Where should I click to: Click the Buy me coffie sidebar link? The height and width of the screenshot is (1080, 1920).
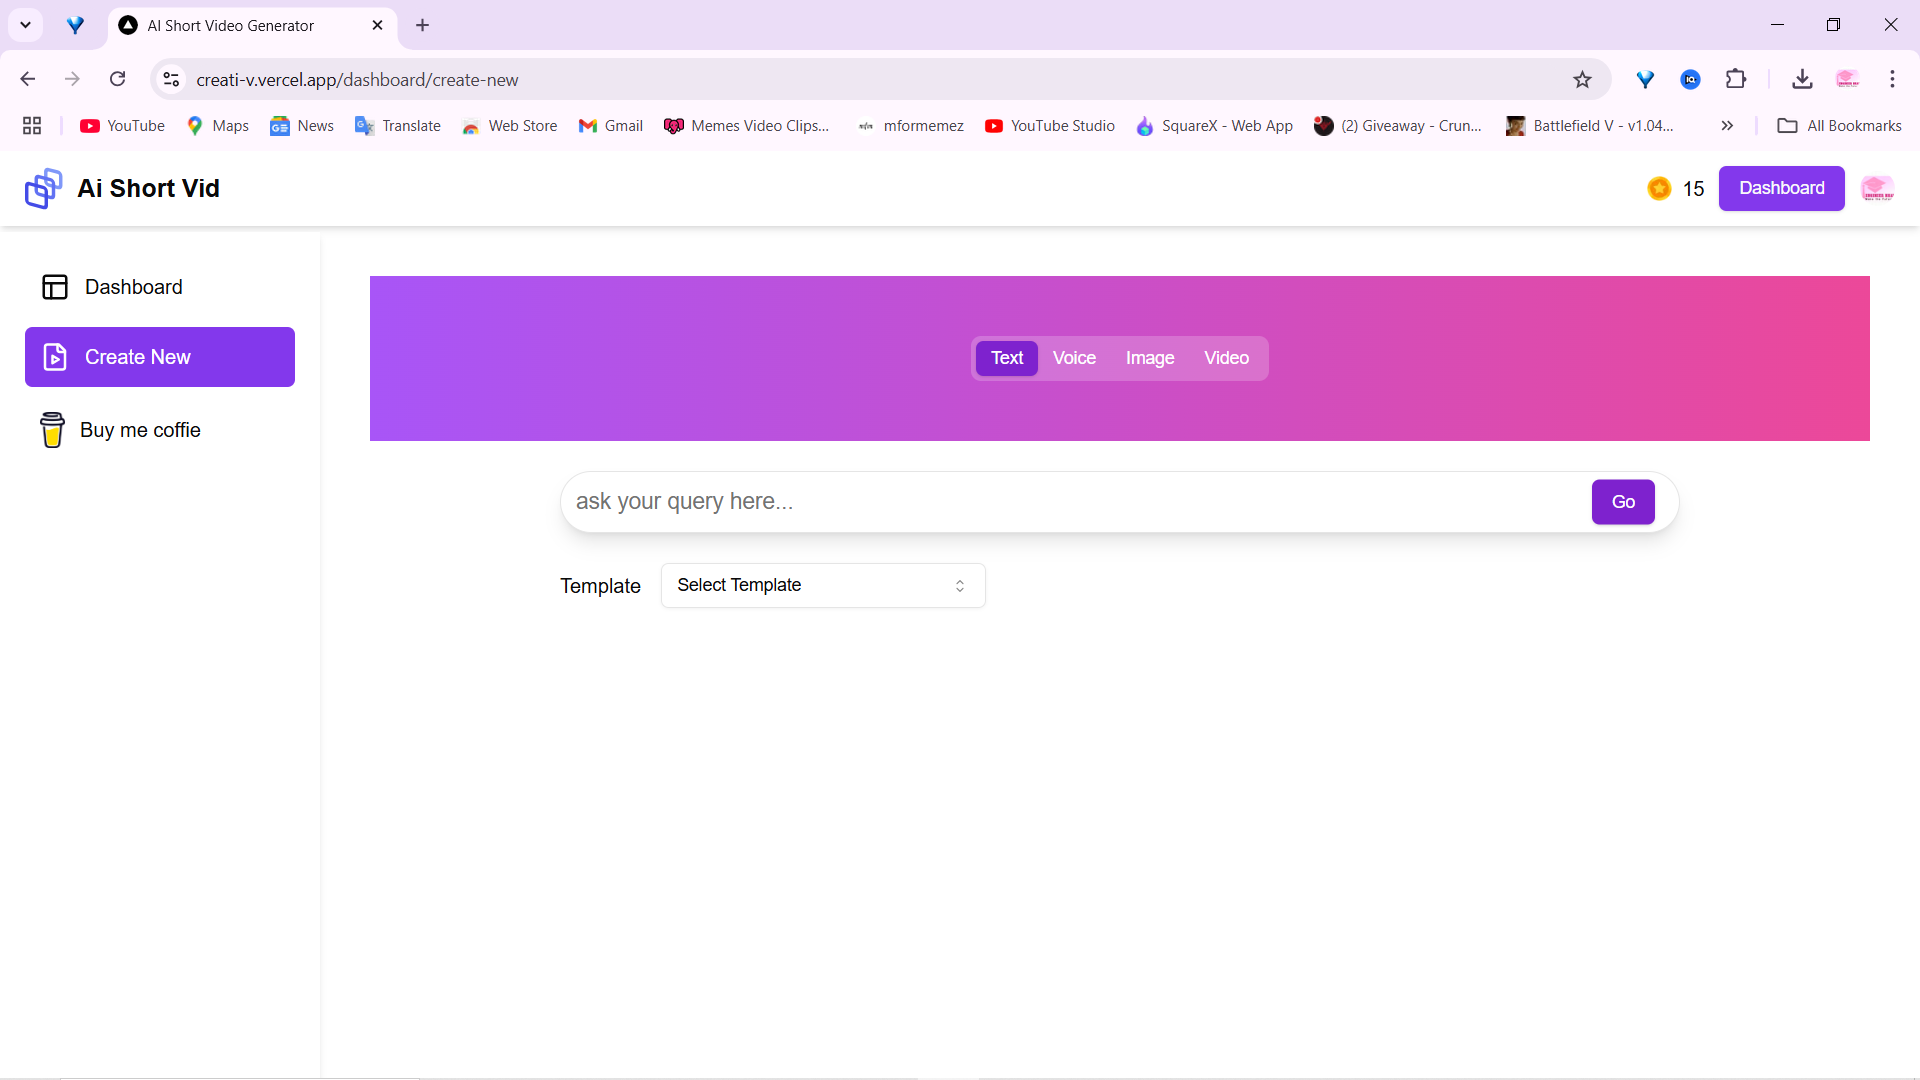140,430
